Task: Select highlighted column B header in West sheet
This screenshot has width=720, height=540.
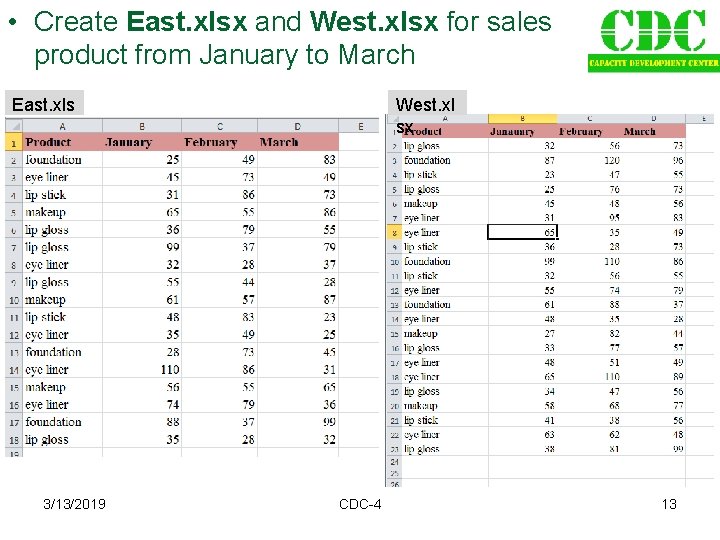Action: [522, 119]
